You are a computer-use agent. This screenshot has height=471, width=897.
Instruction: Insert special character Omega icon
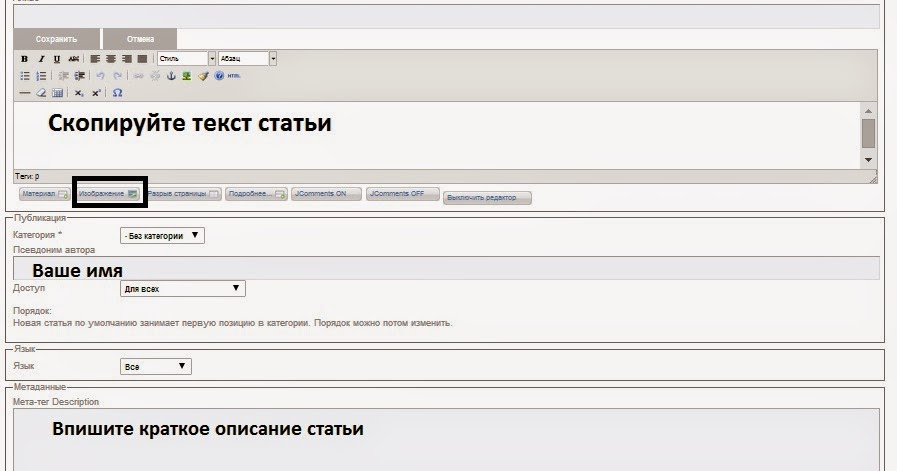[x=117, y=93]
